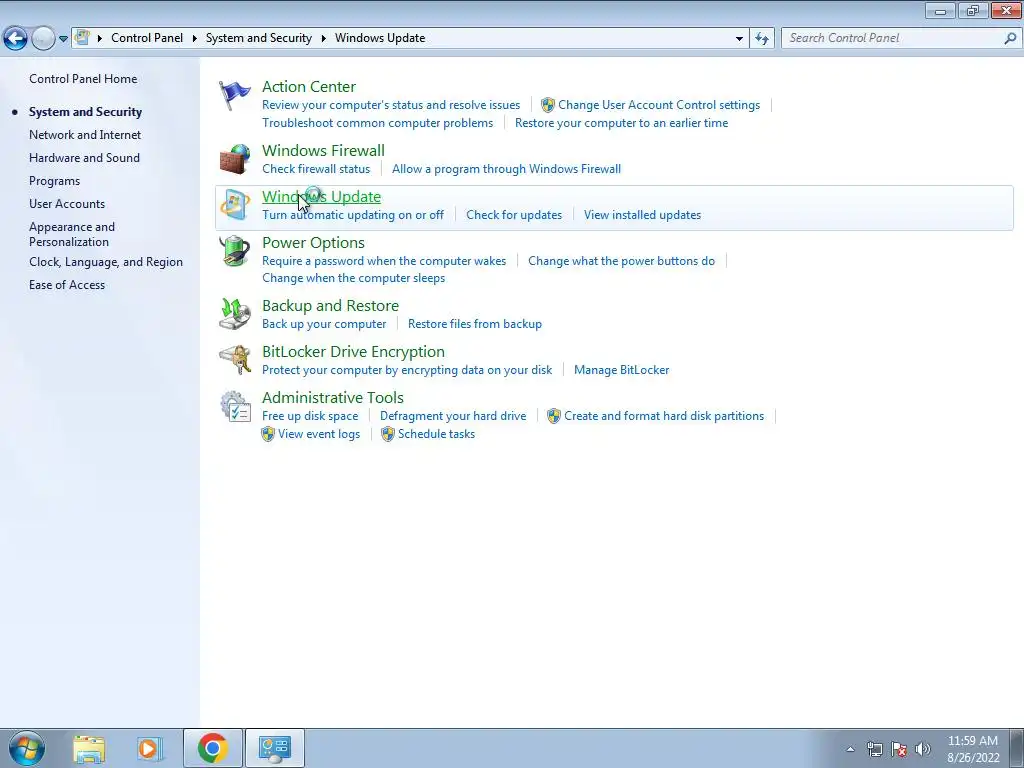This screenshot has height=768, width=1024.
Task: Open the Power Options heading
Action: [x=313, y=242]
